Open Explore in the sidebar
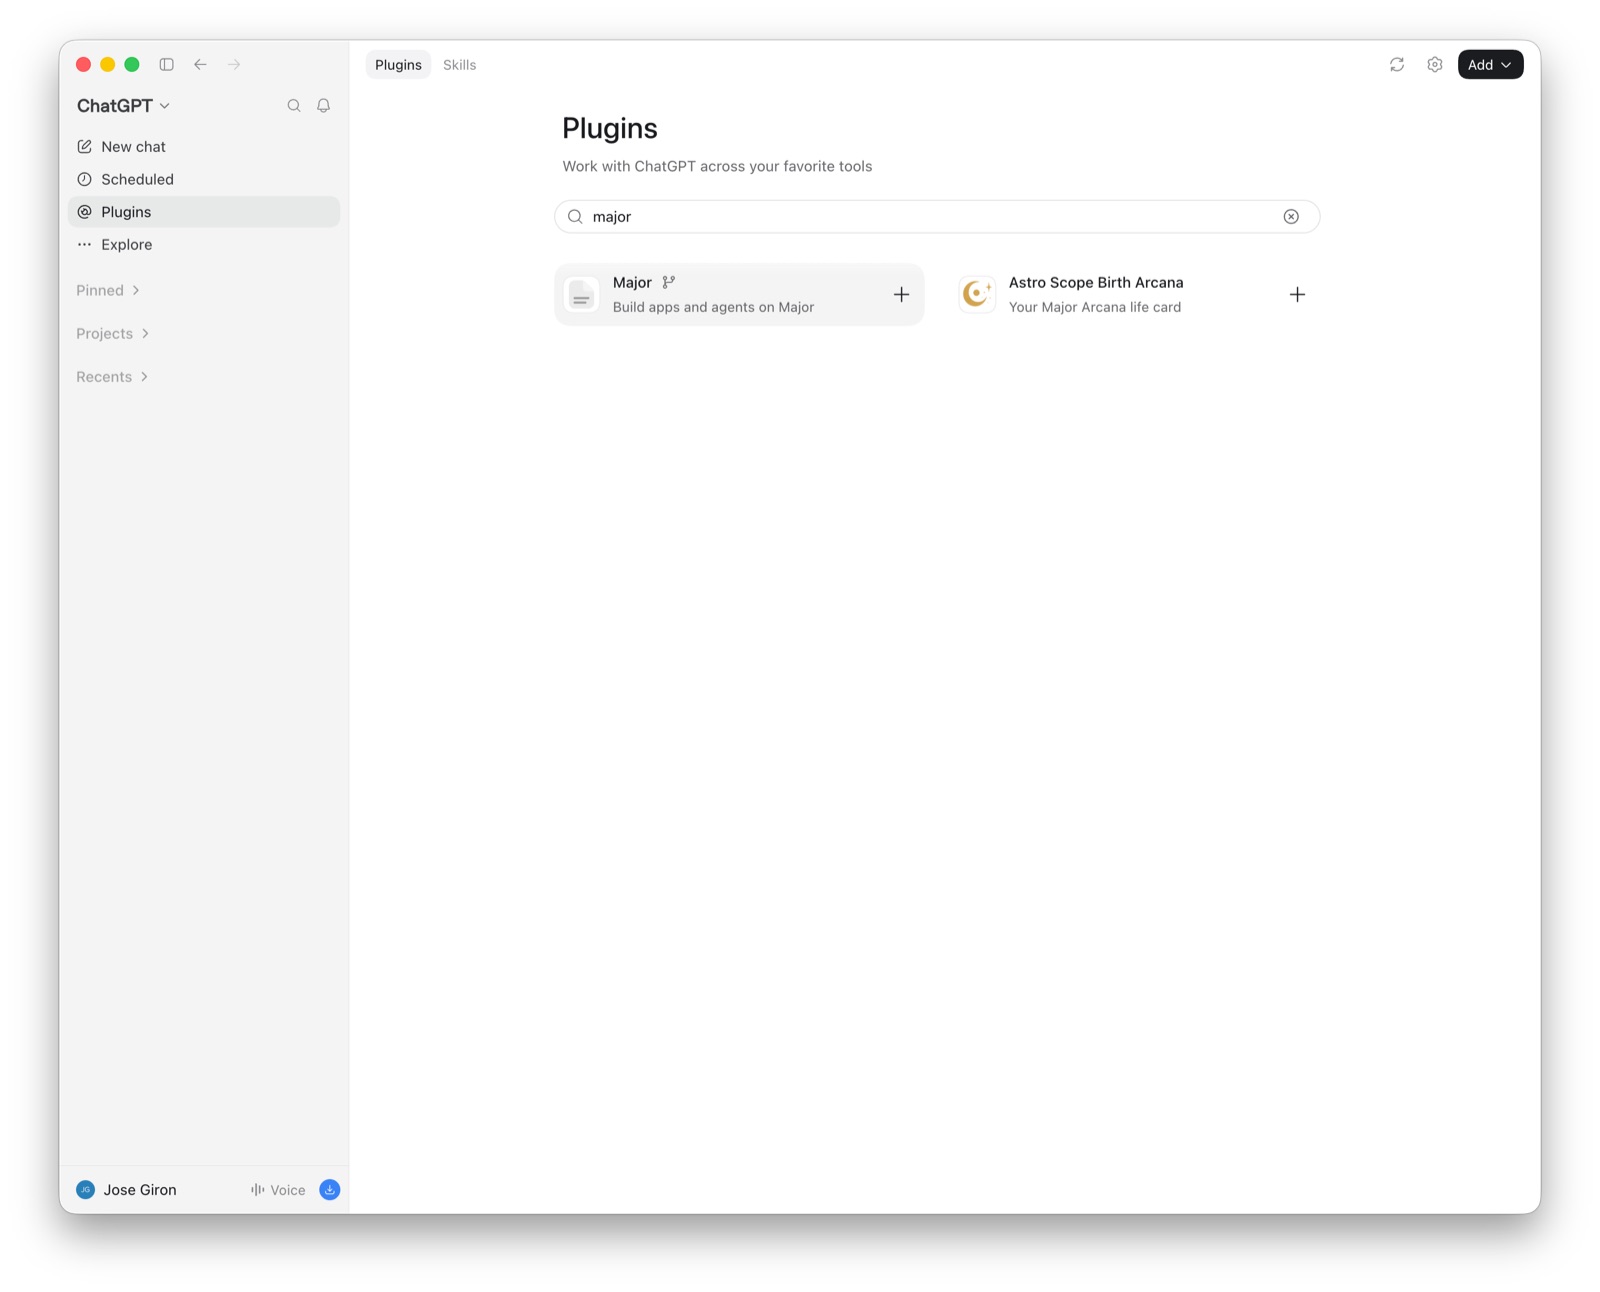 204,245
